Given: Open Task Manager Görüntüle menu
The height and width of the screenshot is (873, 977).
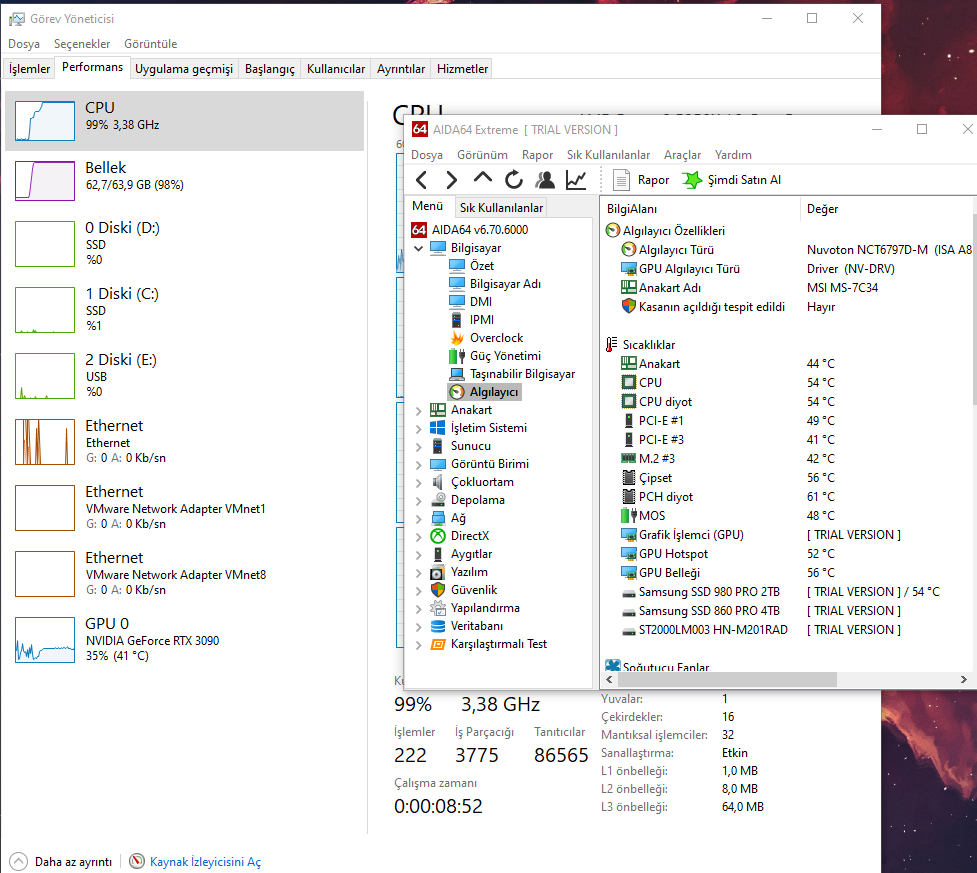Looking at the screenshot, I should 150,44.
